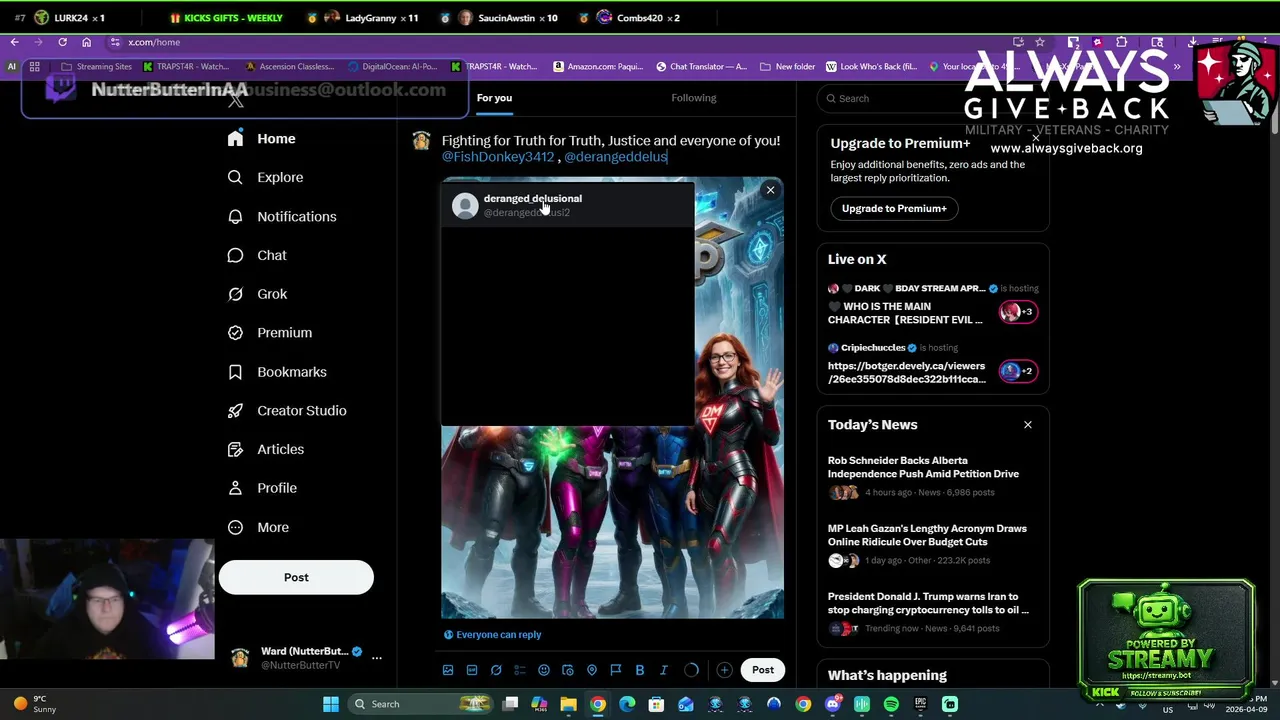Open Task View in taskbar
Viewport: 1280px width, 720px height.
click(510, 704)
